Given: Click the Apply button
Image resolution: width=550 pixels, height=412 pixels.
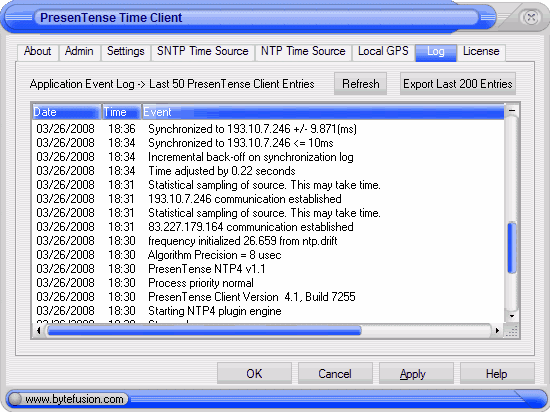Looking at the screenshot, I should [416, 373].
